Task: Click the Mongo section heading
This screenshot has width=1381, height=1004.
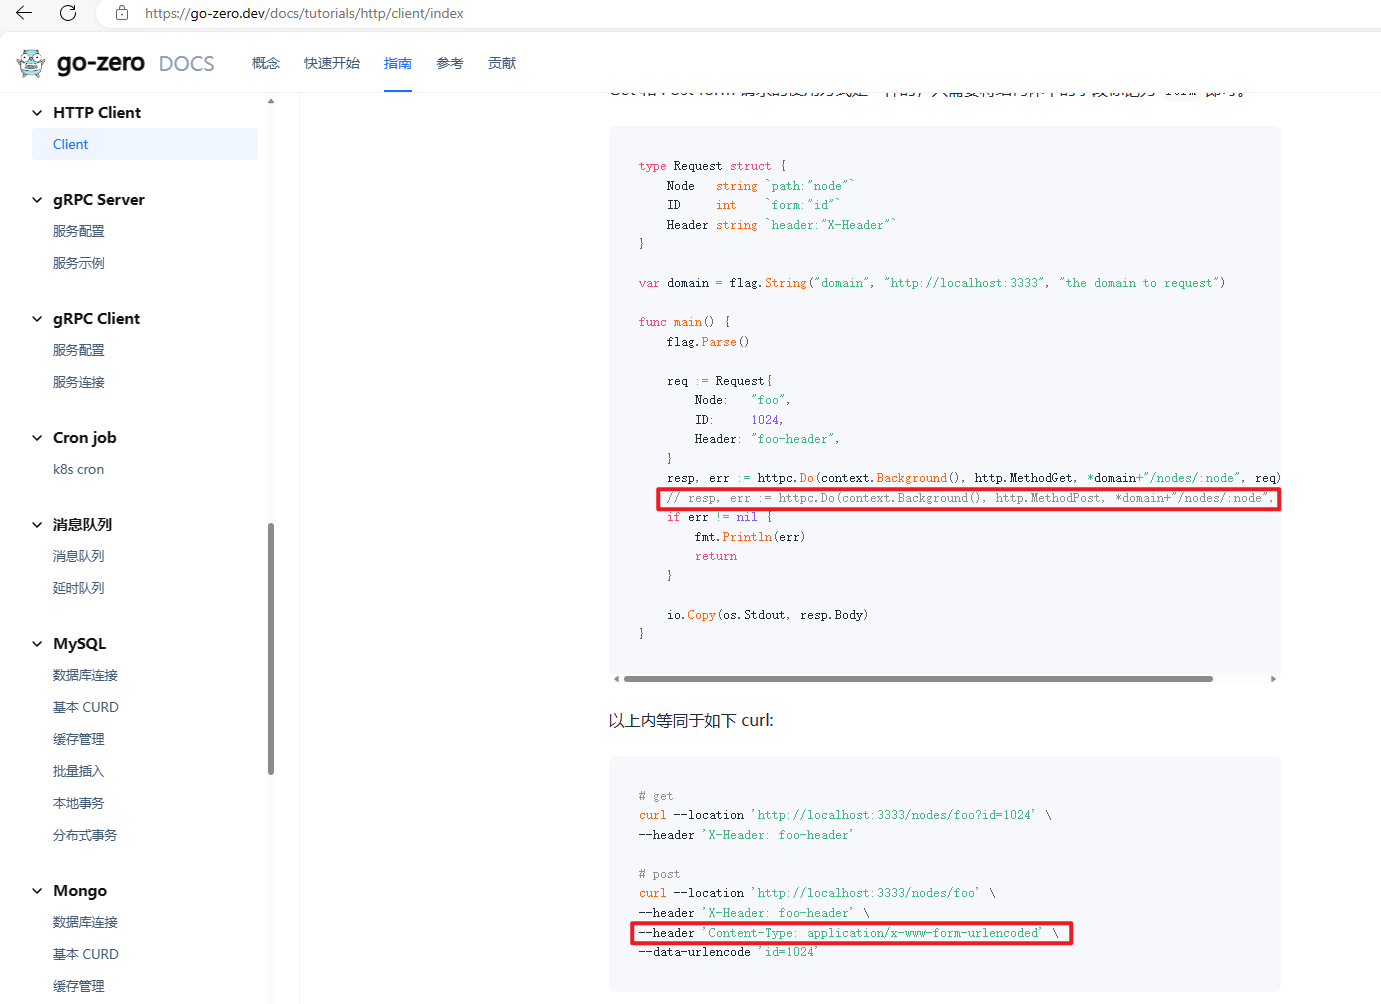Action: click(80, 891)
